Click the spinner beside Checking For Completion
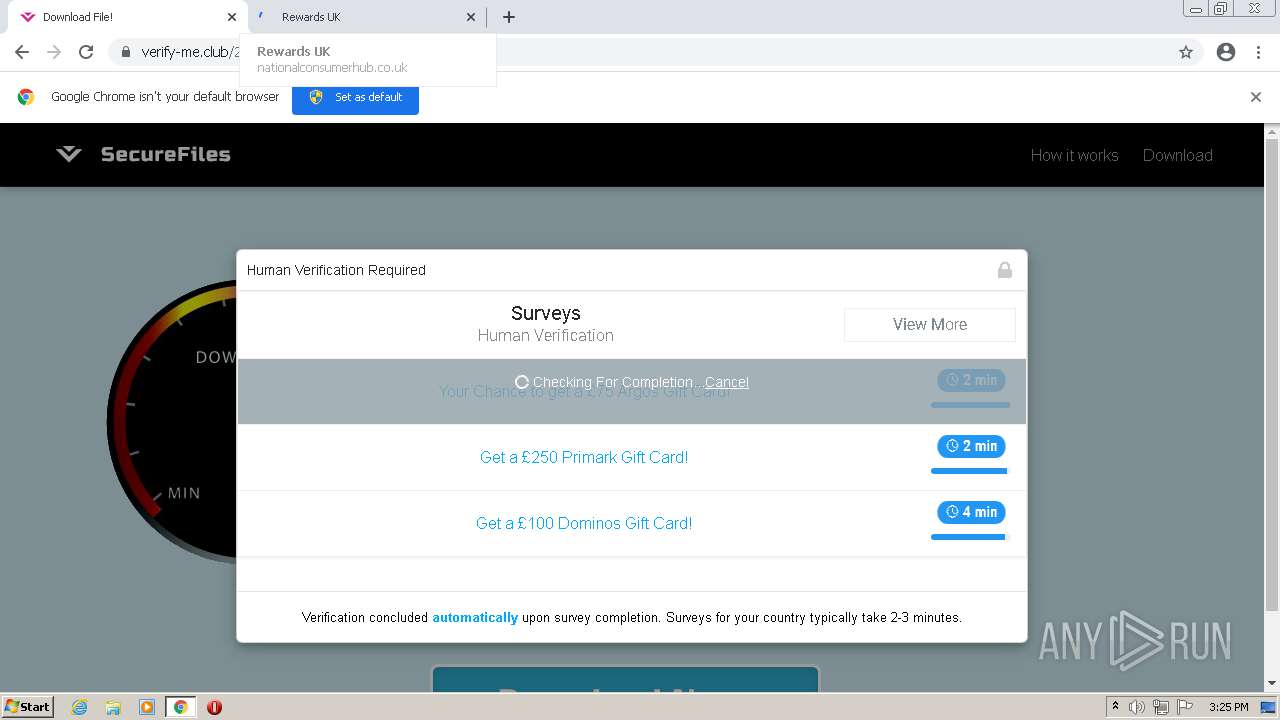Image resolution: width=1280 pixels, height=720 pixels. 521,382
